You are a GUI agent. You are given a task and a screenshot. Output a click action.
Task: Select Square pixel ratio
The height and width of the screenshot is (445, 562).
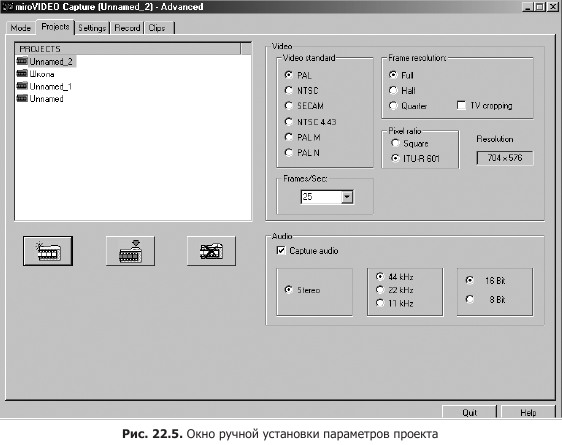point(395,143)
